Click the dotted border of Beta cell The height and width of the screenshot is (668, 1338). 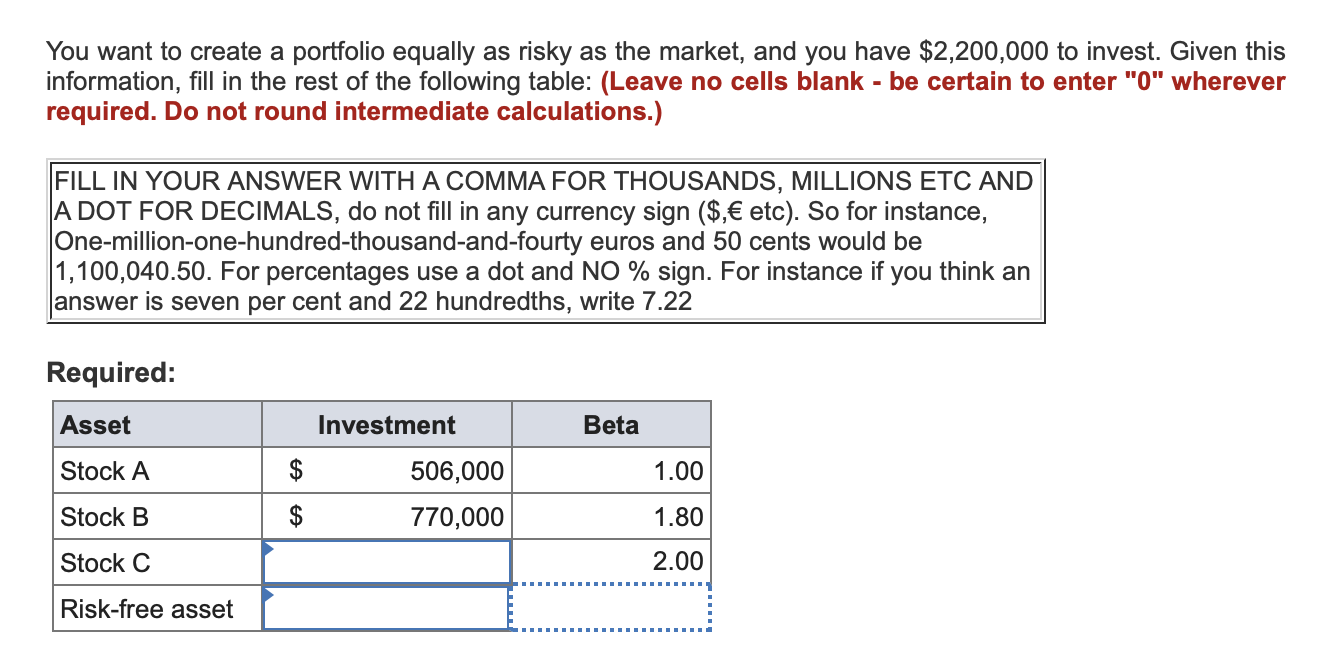611,584
